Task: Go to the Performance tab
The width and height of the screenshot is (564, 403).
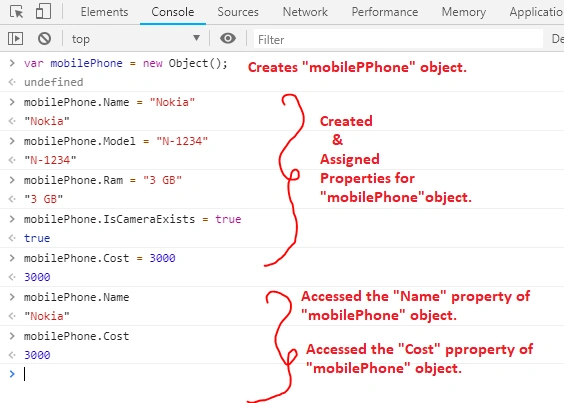Action: pyautogui.click(x=385, y=12)
